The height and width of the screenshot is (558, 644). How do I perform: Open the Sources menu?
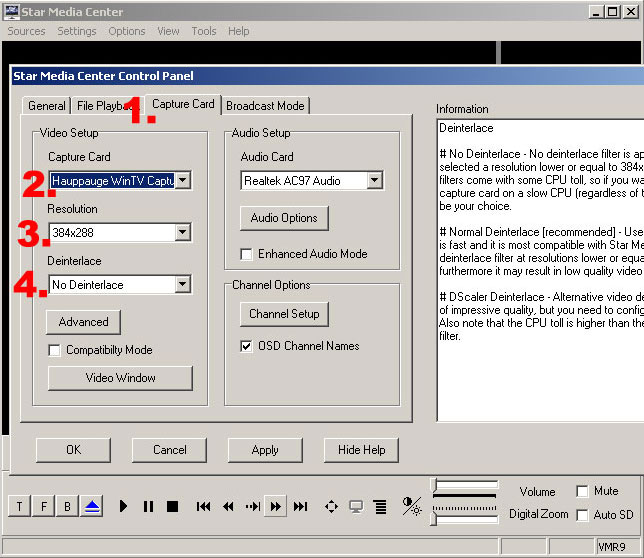pos(26,31)
